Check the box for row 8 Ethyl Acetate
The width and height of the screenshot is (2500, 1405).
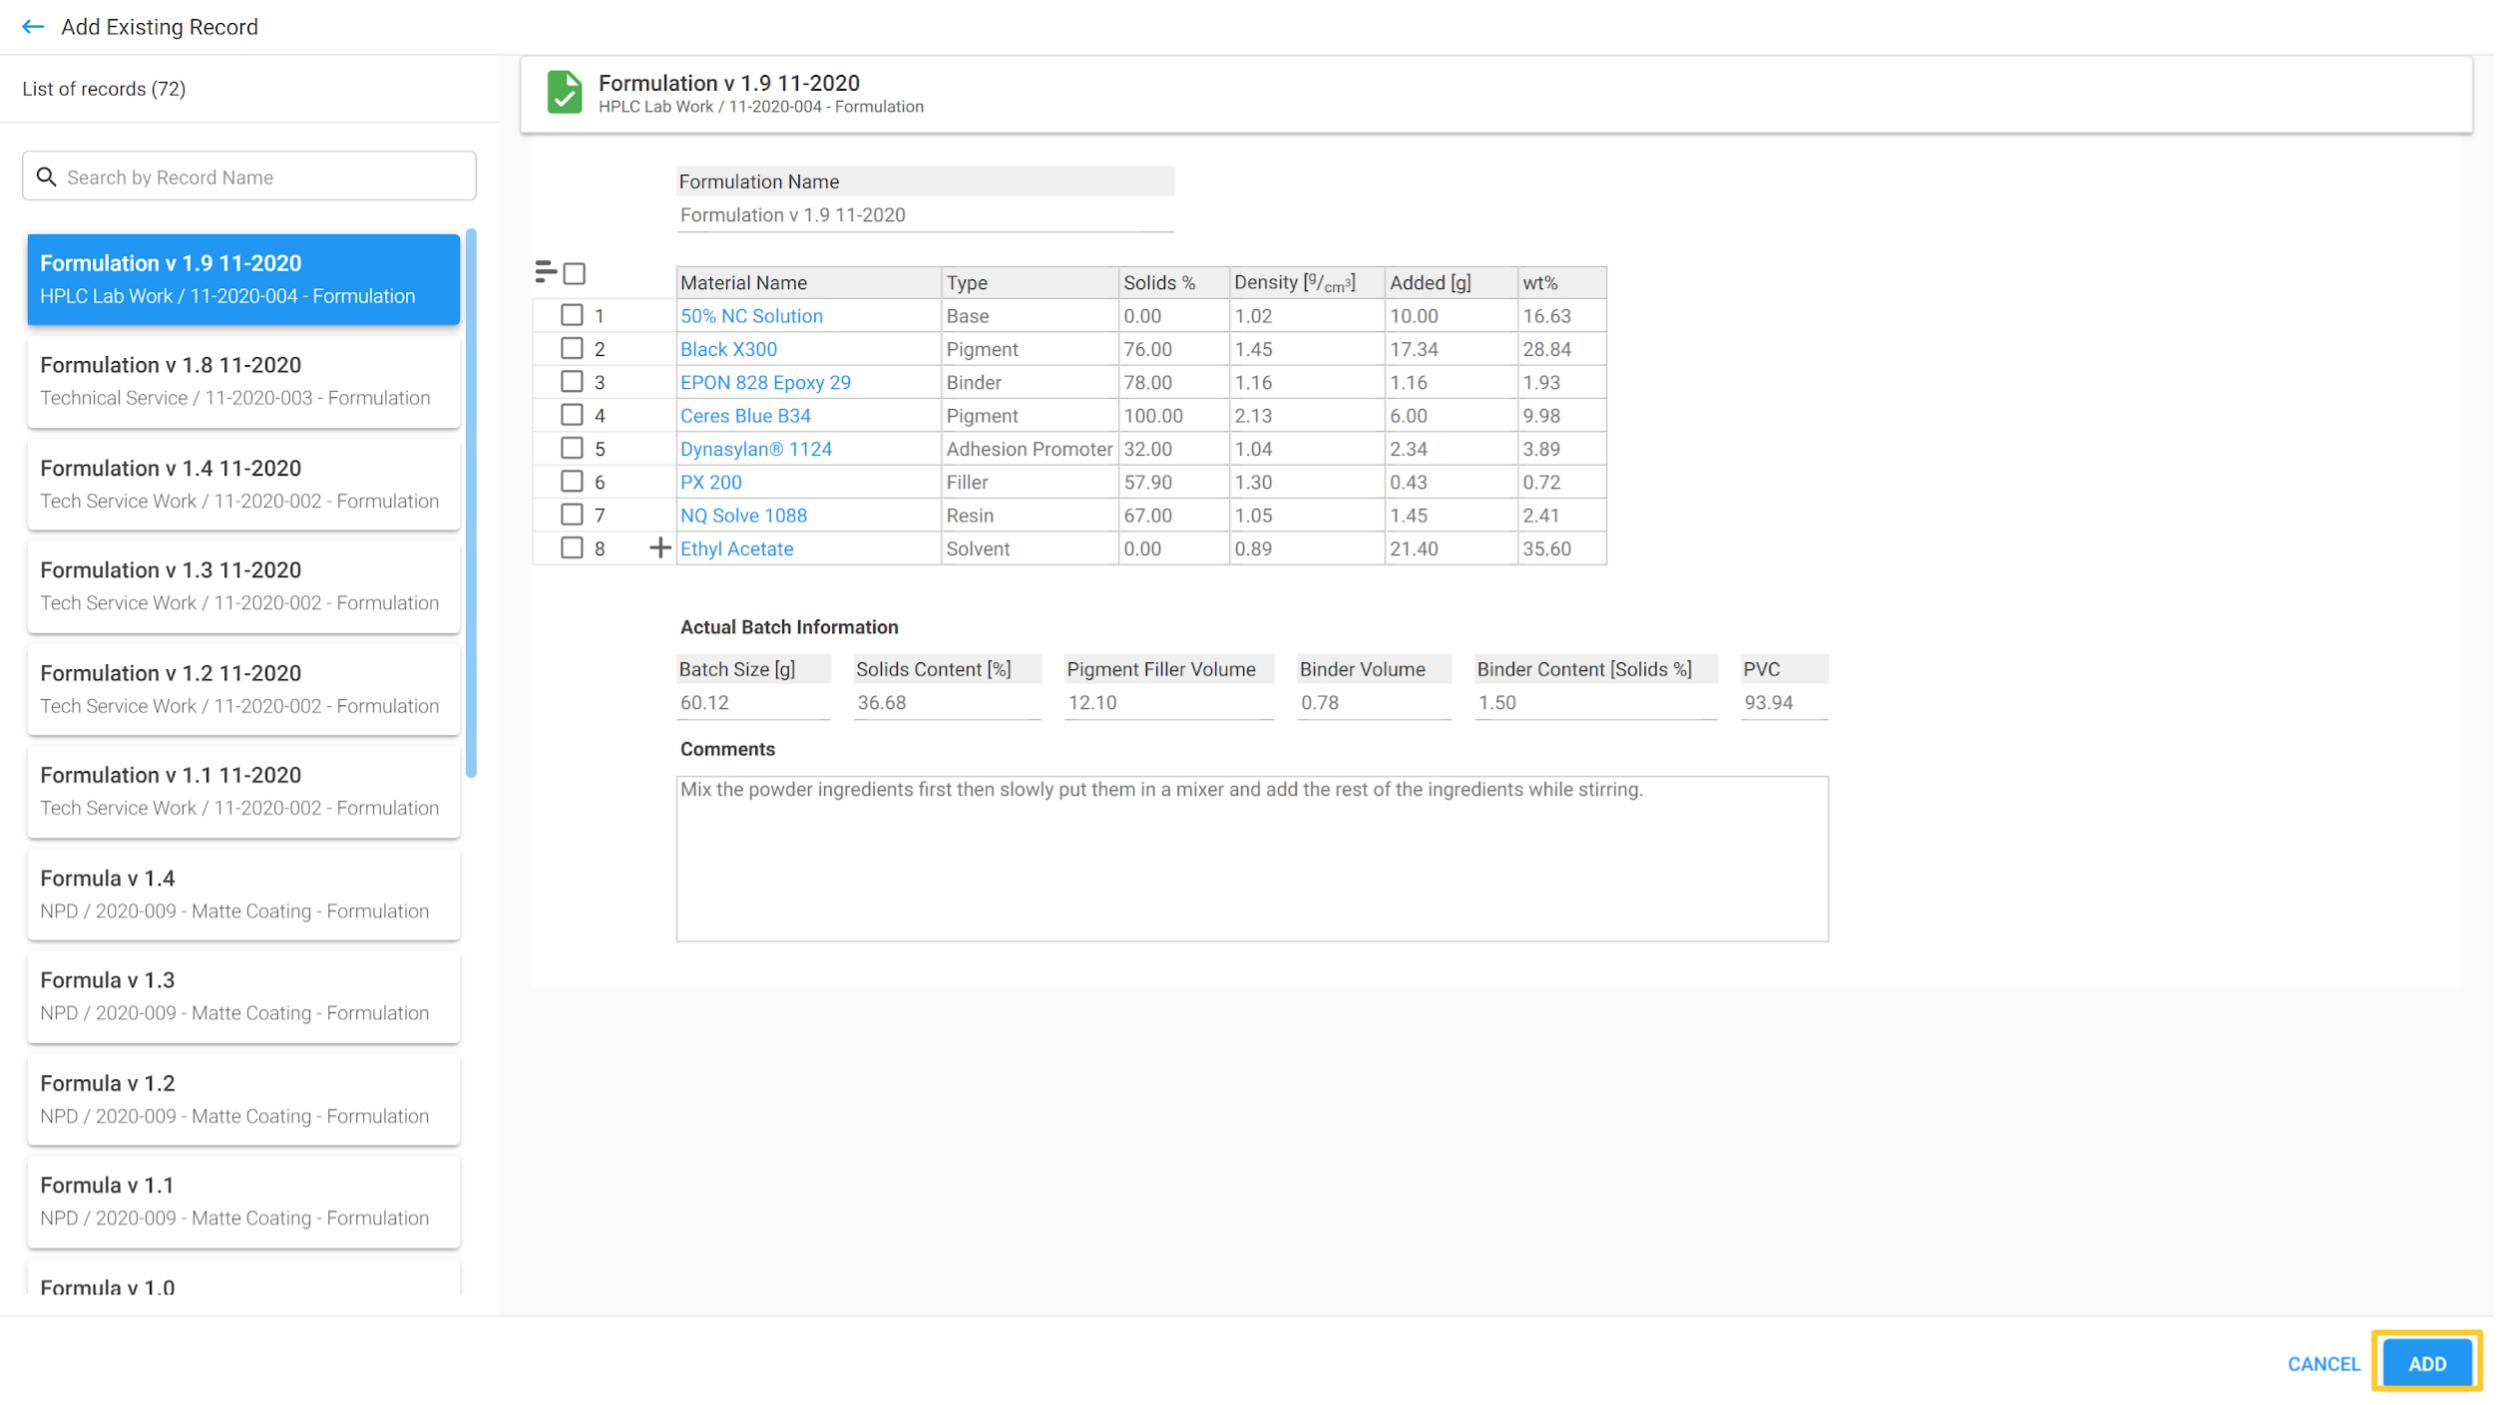572,549
